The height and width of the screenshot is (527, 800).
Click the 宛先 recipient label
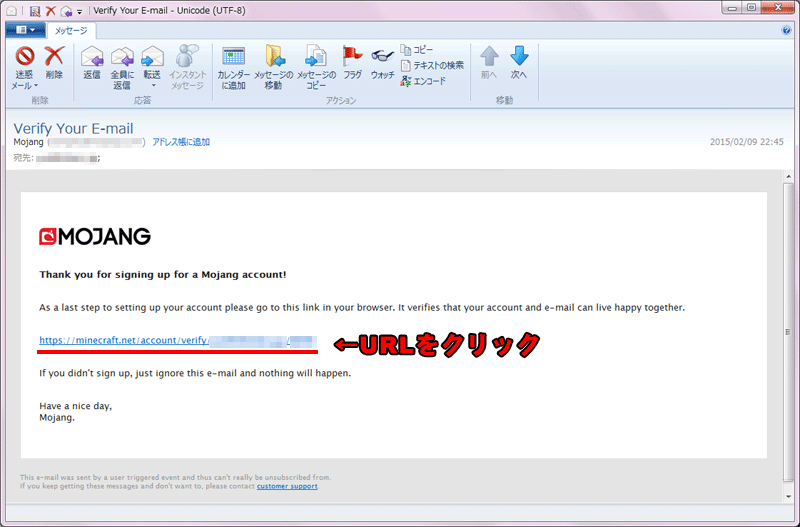[x=23, y=158]
